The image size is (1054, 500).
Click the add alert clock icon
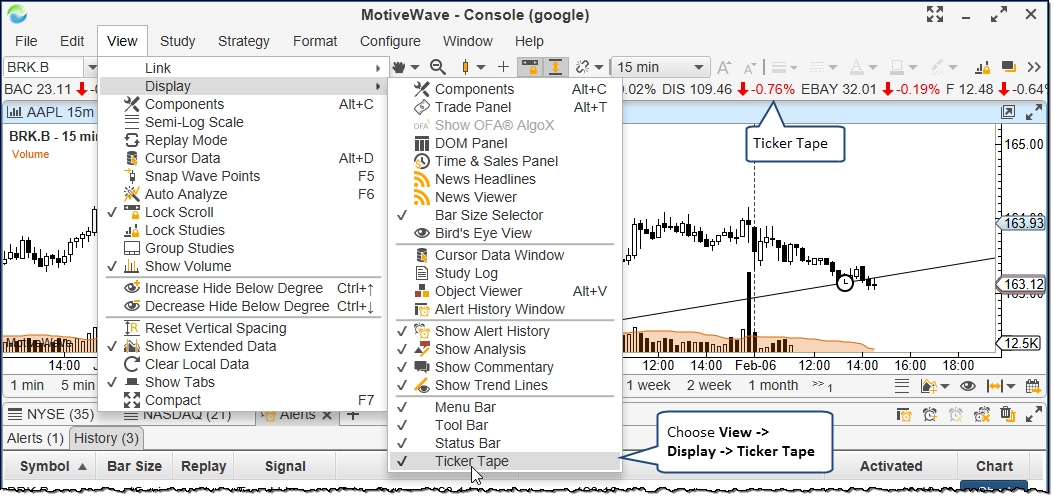(x=929, y=415)
